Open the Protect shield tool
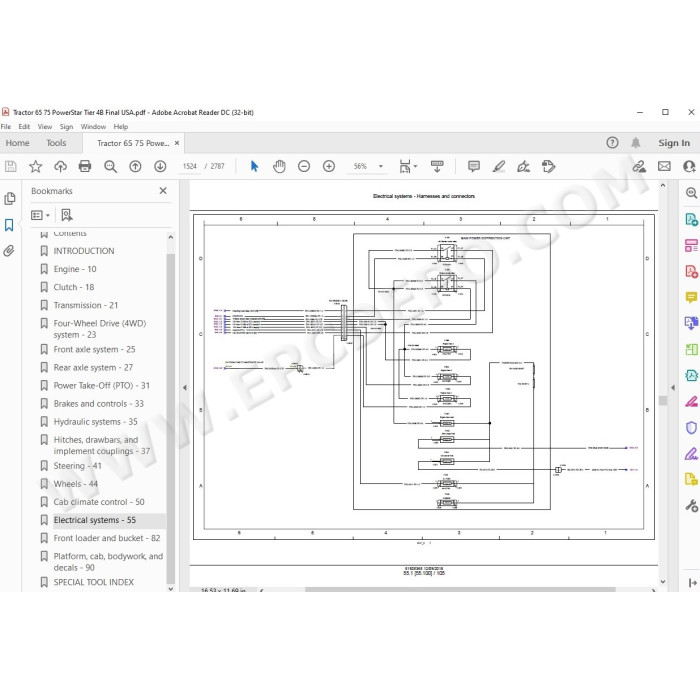 pyautogui.click(x=691, y=428)
